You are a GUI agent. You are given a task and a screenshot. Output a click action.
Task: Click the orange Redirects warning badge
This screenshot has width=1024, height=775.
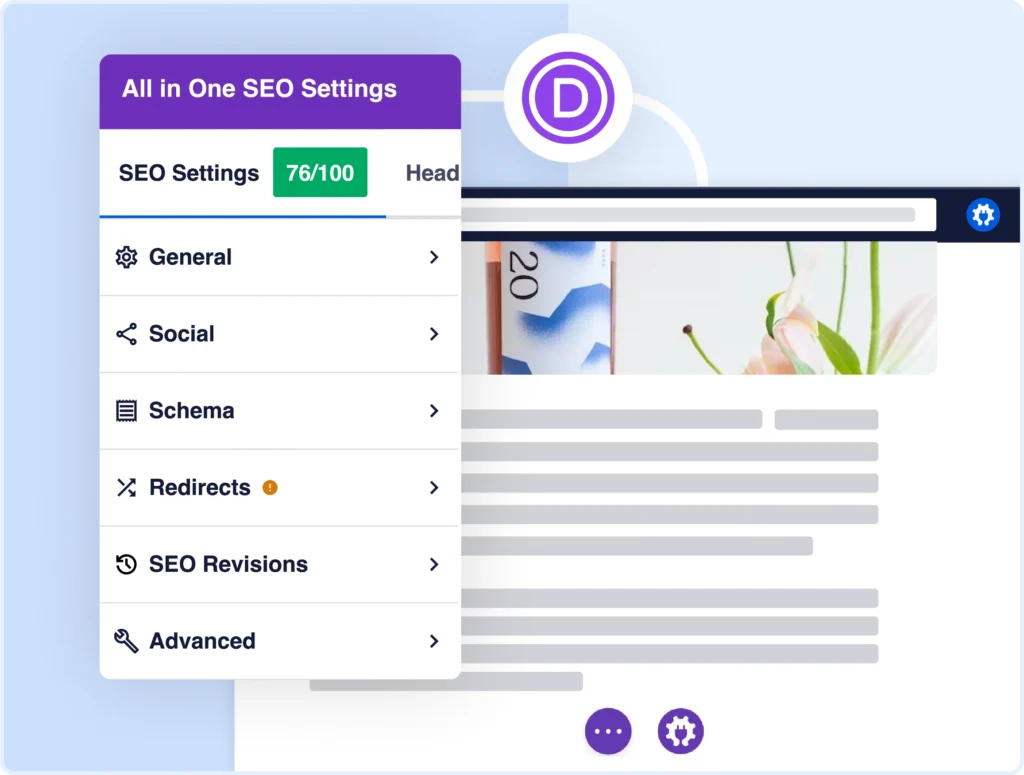[270, 488]
